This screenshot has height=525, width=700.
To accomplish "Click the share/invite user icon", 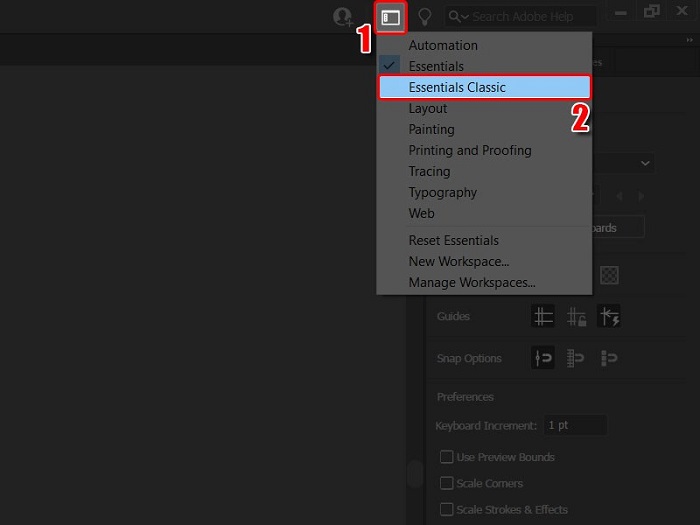I will [x=343, y=17].
